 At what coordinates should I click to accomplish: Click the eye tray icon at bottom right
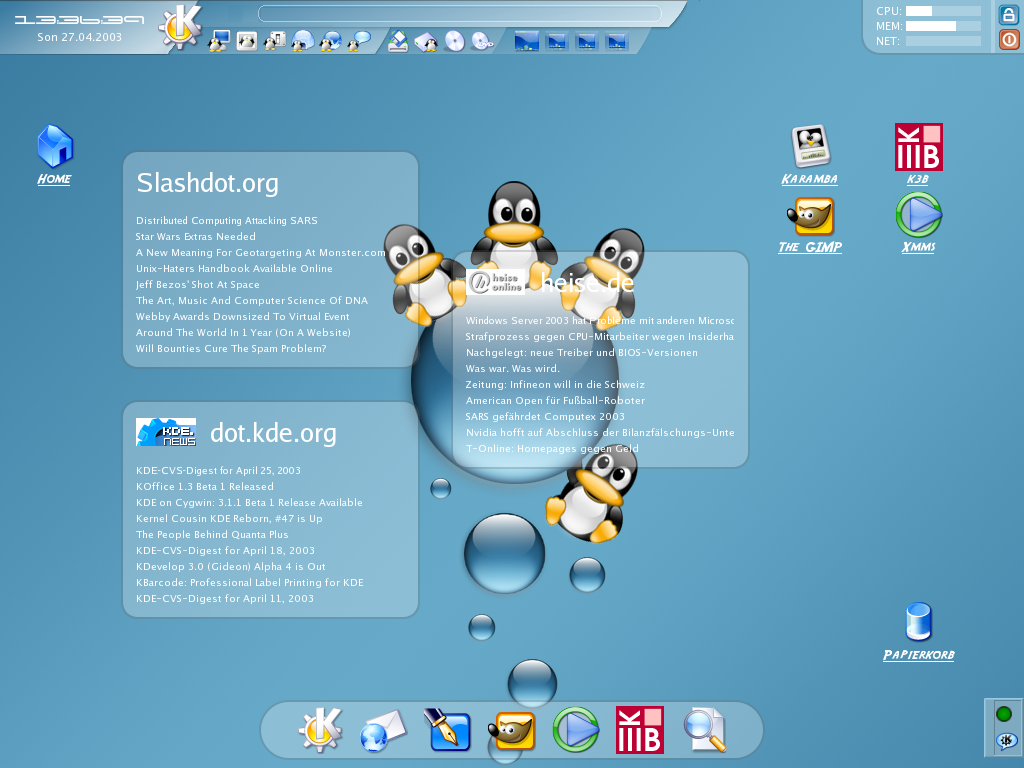click(1005, 741)
